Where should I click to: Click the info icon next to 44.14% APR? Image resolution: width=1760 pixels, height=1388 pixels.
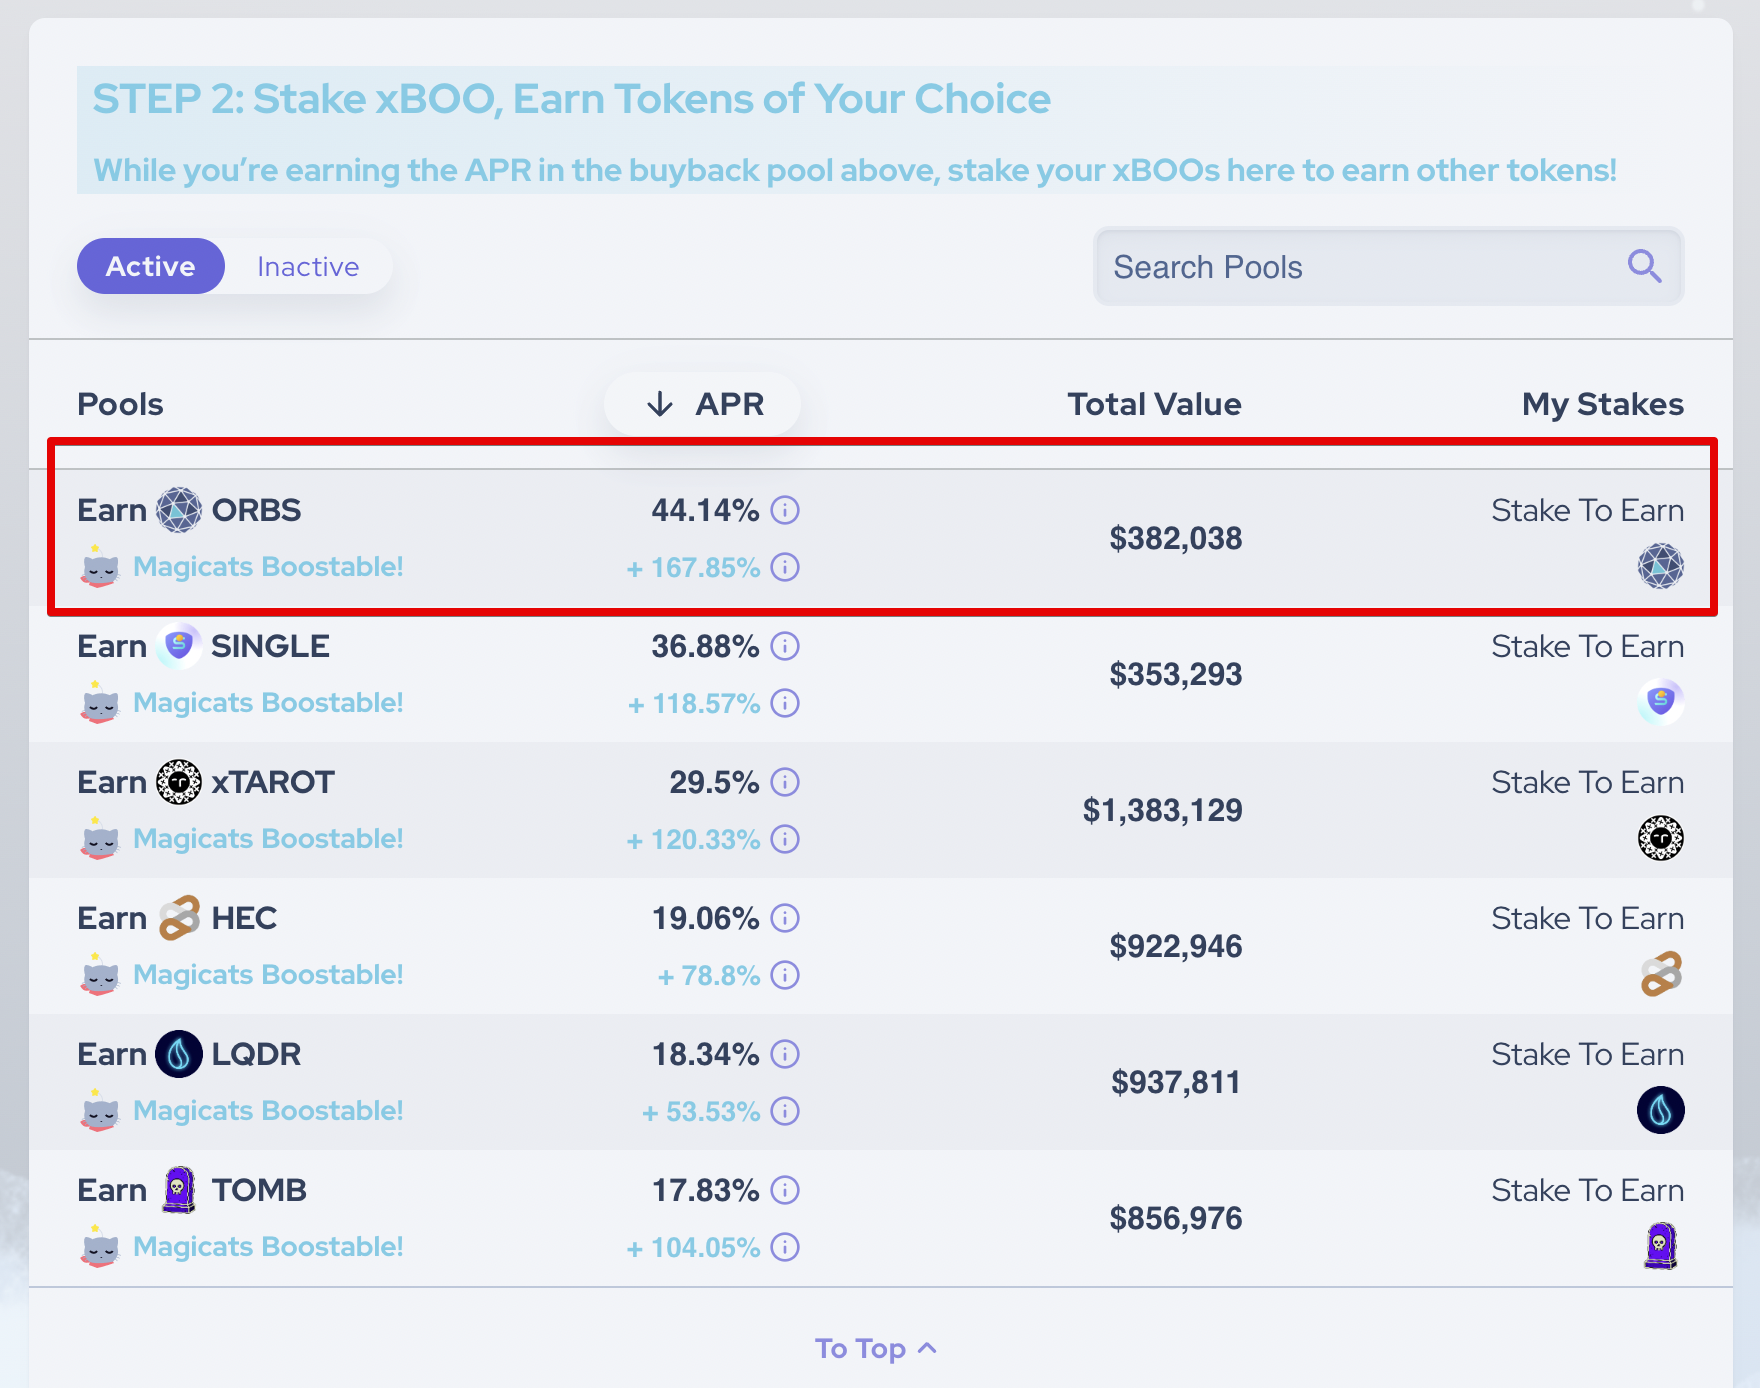[785, 510]
